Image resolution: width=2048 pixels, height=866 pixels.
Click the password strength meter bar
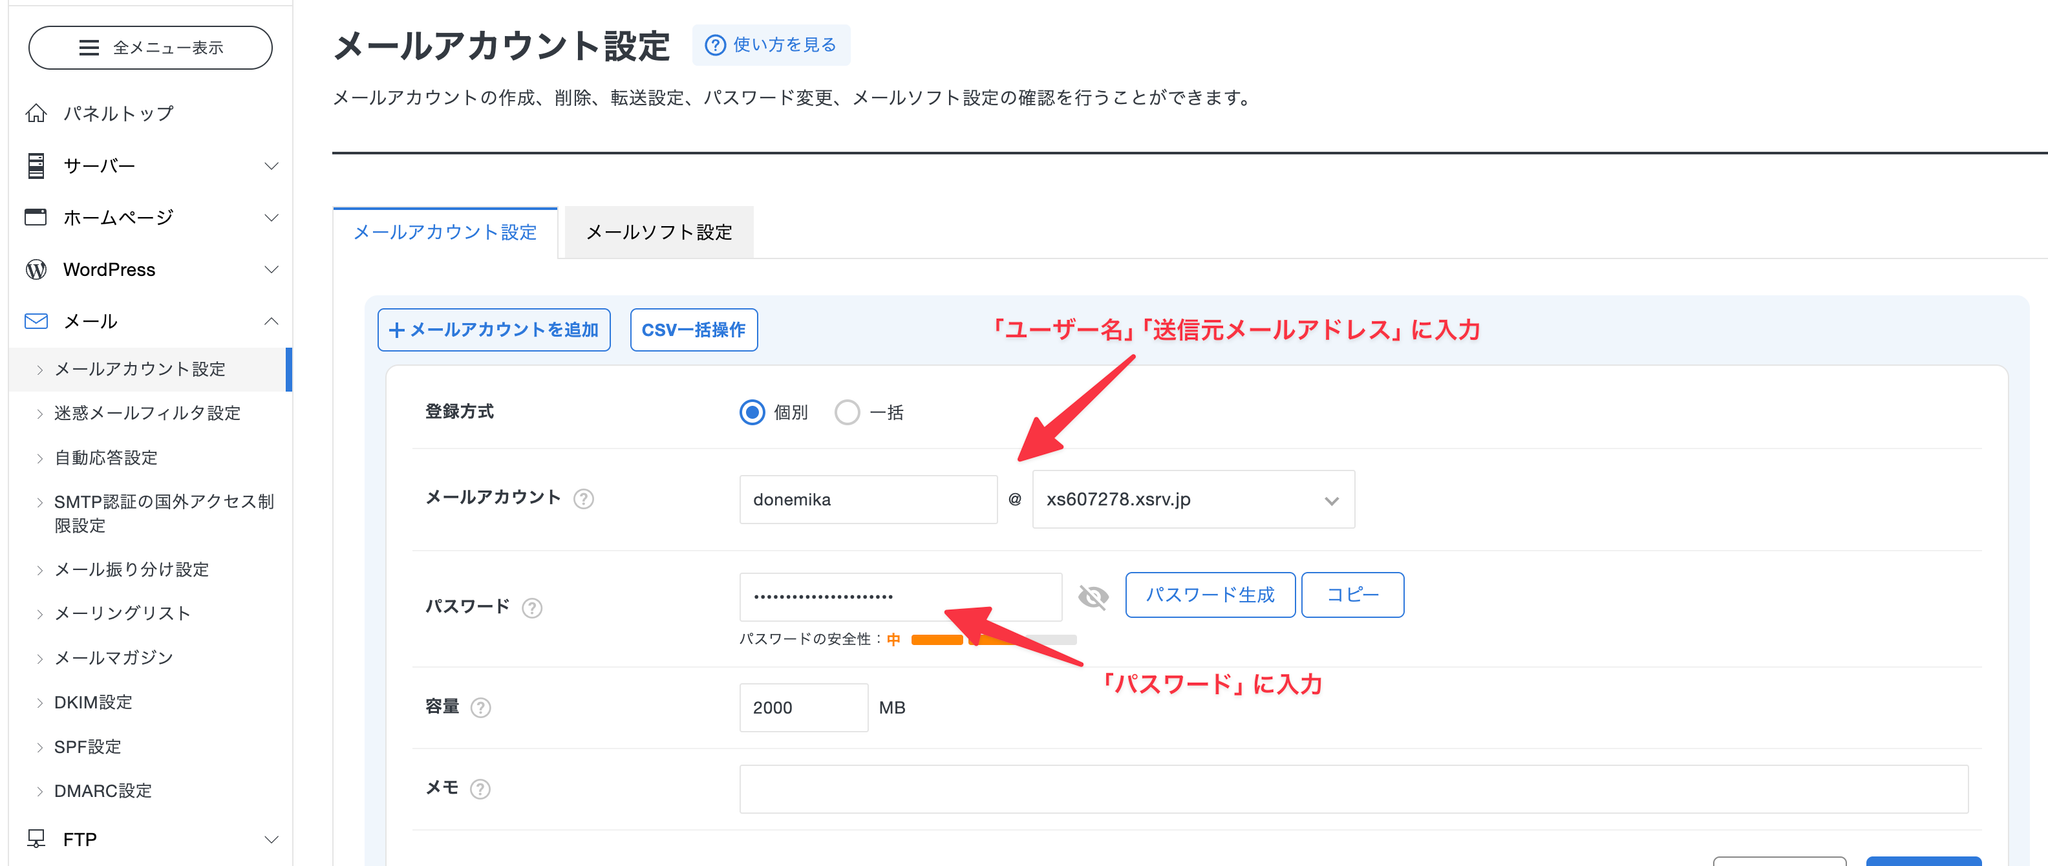coord(994,640)
